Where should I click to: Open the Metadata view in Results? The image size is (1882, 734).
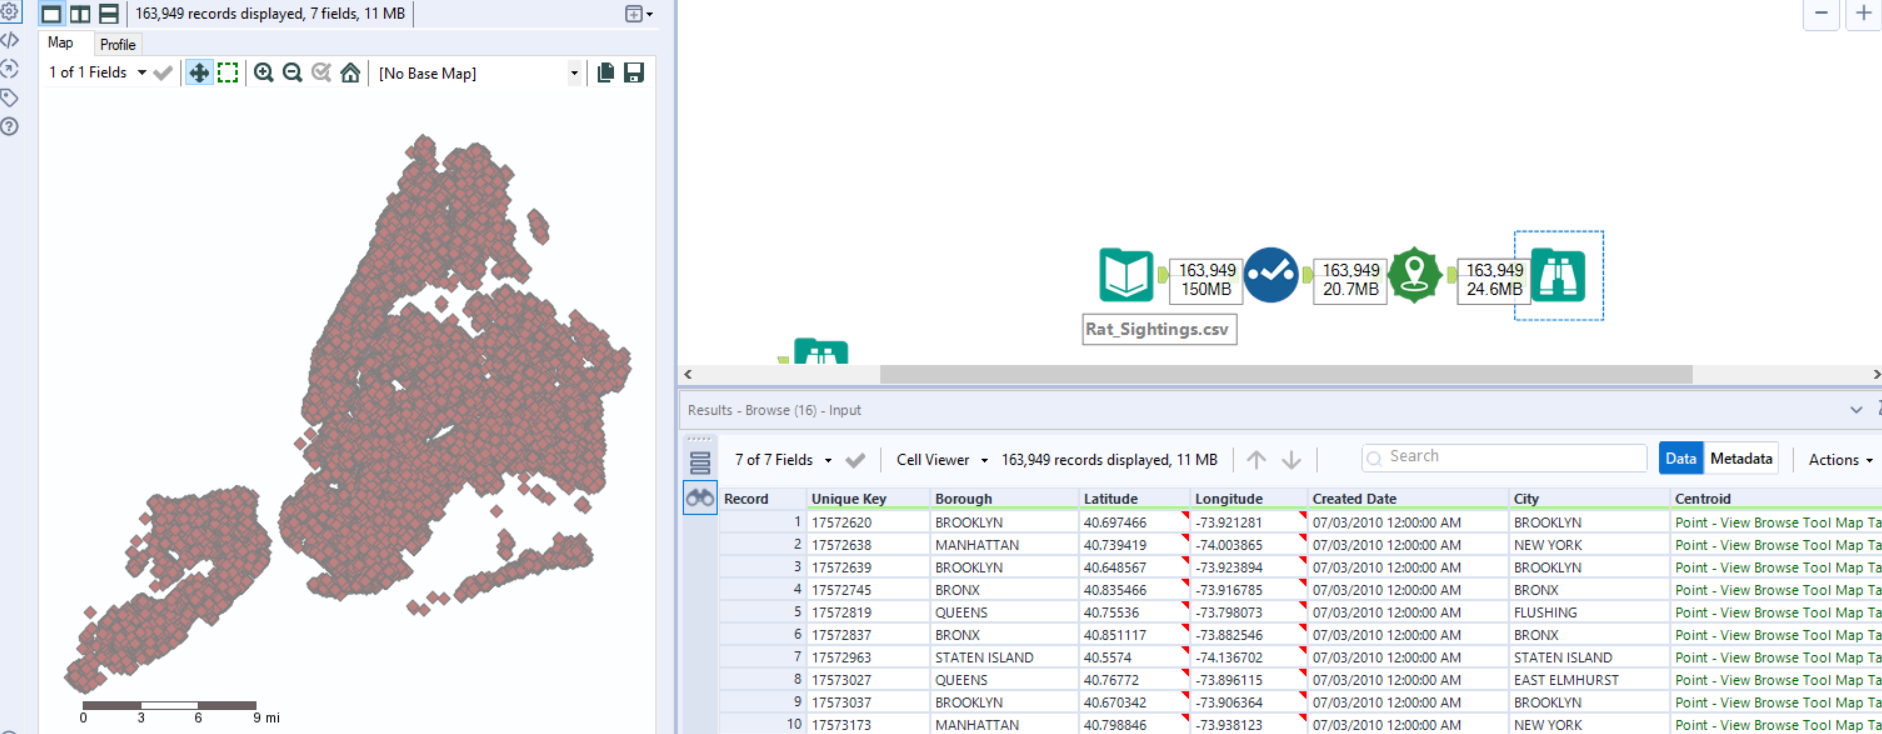[x=1741, y=458]
